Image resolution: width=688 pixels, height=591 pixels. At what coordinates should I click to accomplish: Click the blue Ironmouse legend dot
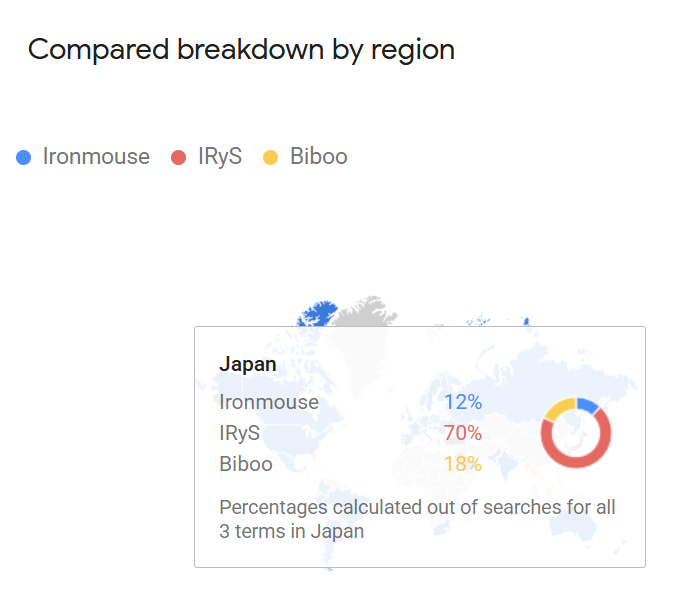point(24,157)
